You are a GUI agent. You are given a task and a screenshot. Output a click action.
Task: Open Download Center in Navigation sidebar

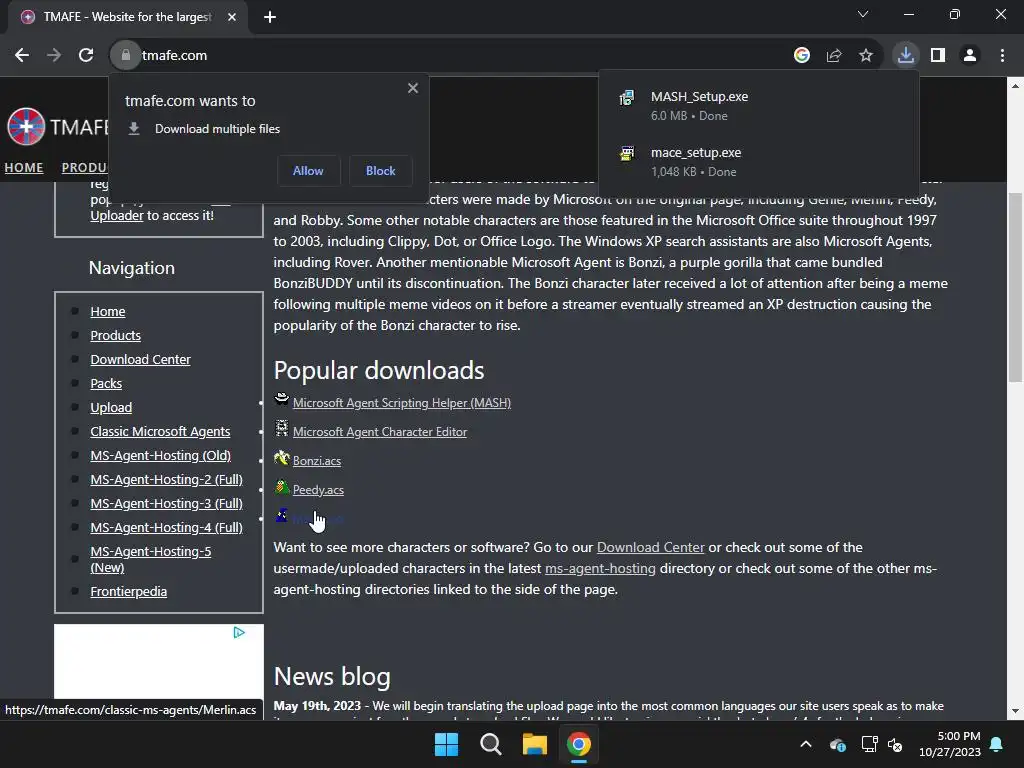click(x=140, y=360)
